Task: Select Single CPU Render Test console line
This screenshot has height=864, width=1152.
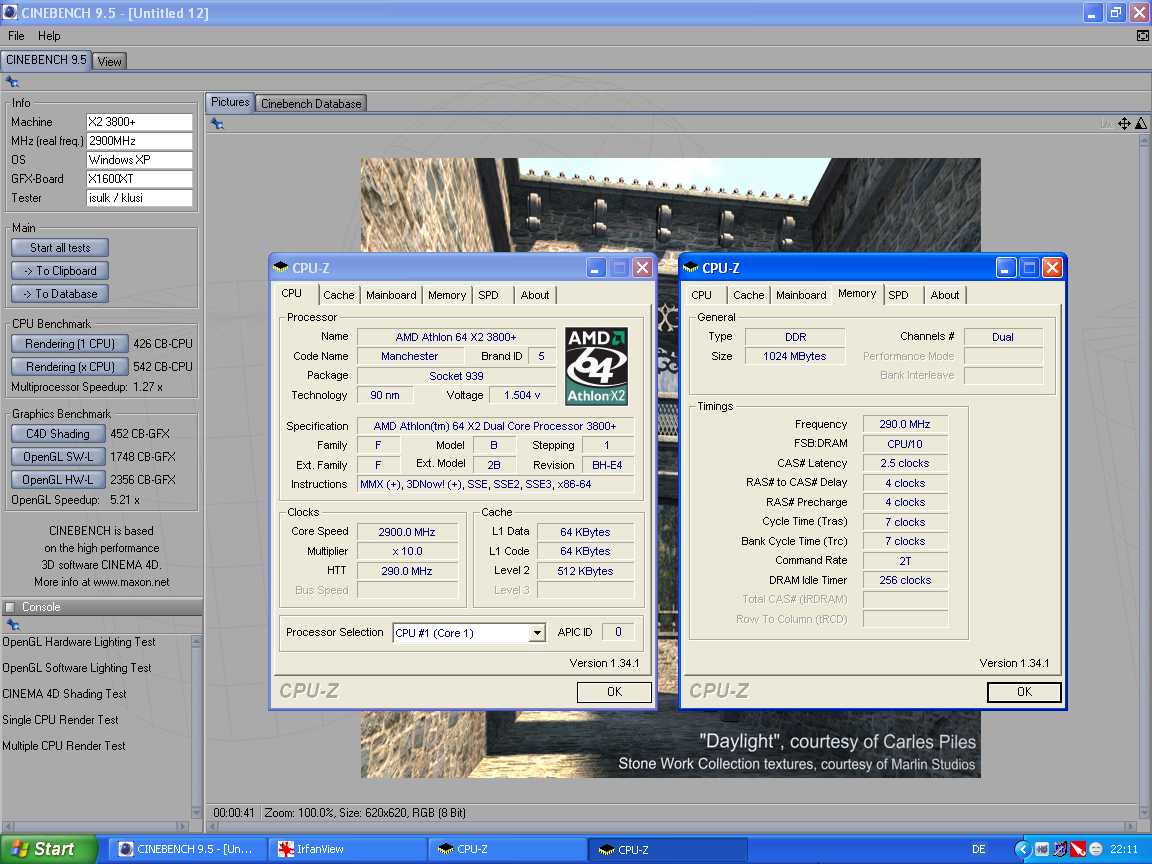Action: [x=60, y=719]
